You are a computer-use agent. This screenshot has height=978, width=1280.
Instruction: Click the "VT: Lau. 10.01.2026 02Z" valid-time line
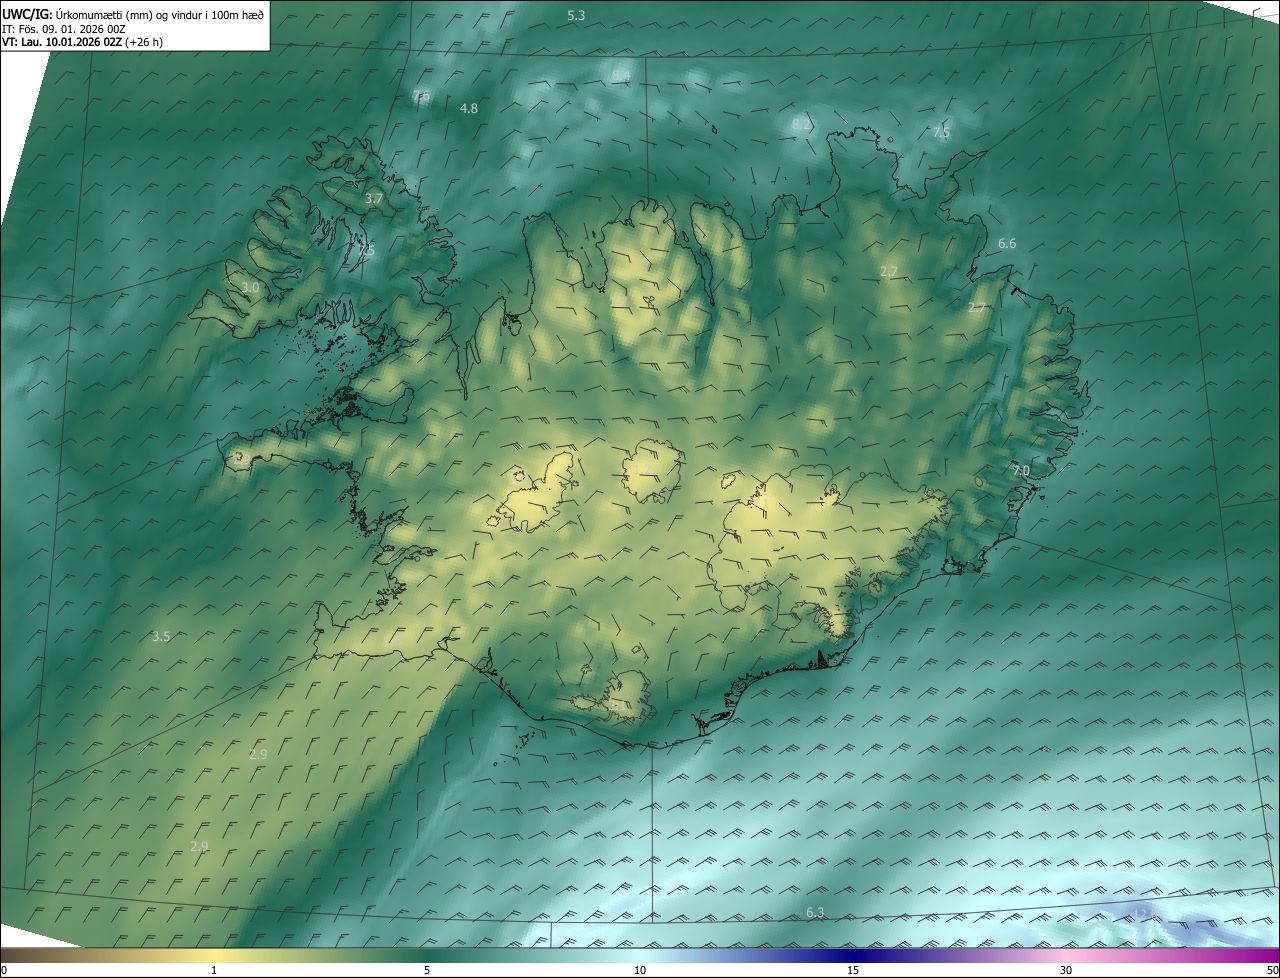pyautogui.click(x=83, y=42)
